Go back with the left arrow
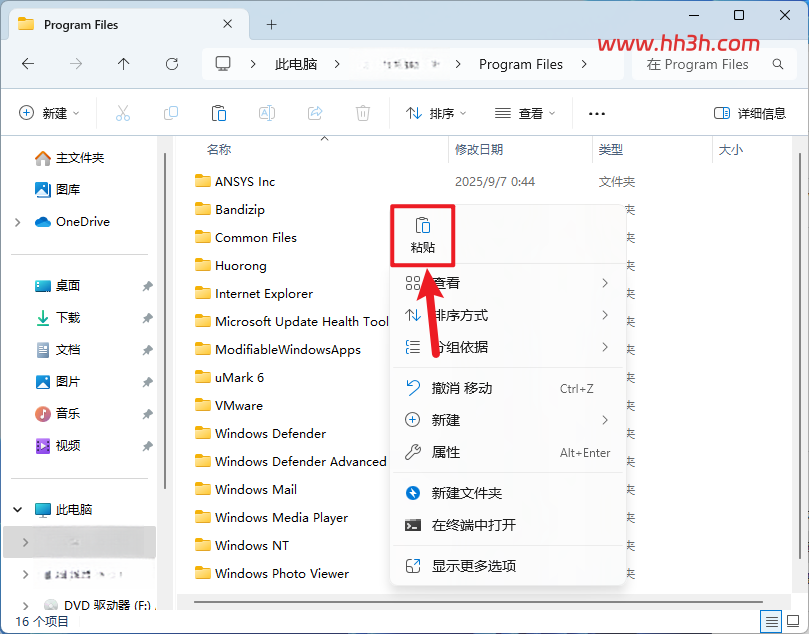Image resolution: width=809 pixels, height=634 pixels. tap(28, 64)
